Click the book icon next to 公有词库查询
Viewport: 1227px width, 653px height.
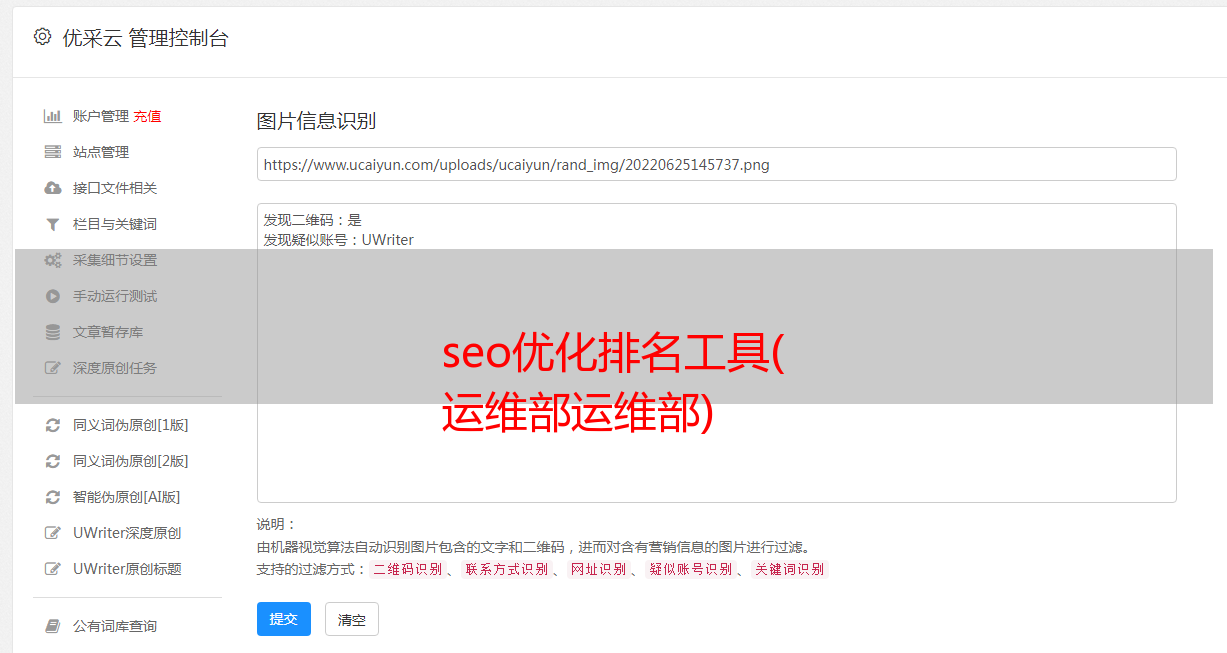tap(53, 626)
